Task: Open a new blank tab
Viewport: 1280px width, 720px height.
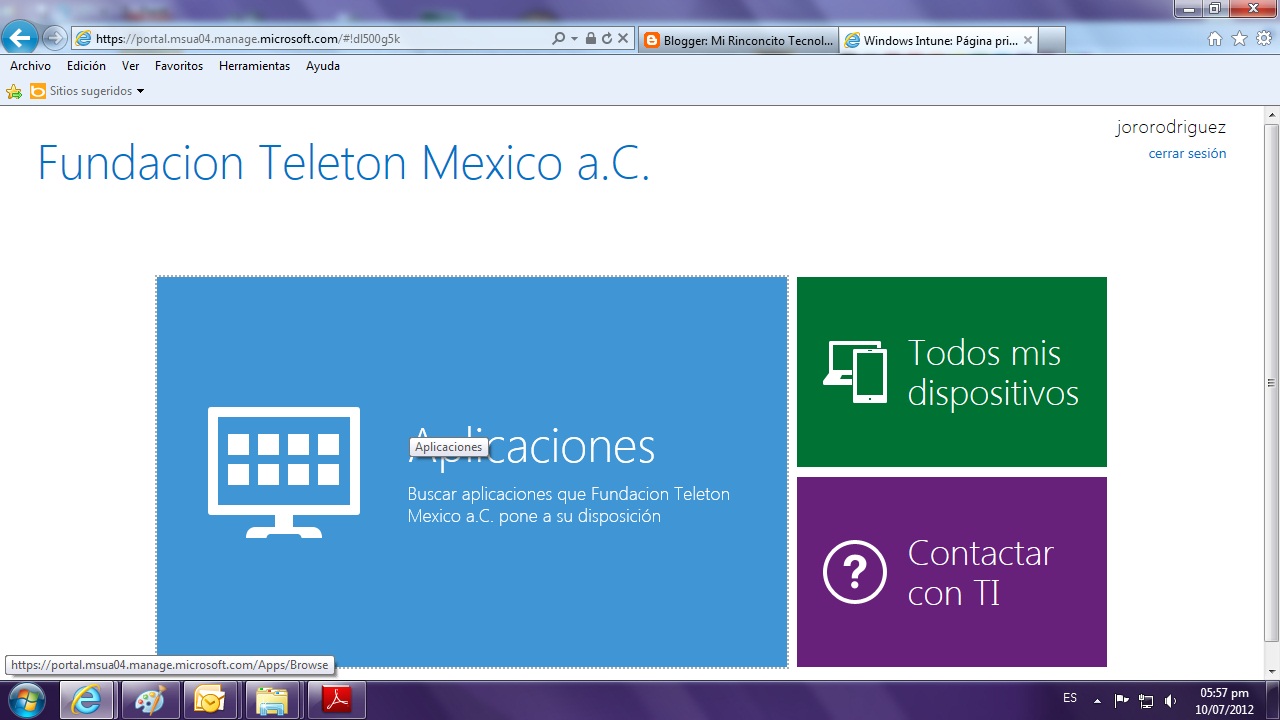Action: [1052, 41]
